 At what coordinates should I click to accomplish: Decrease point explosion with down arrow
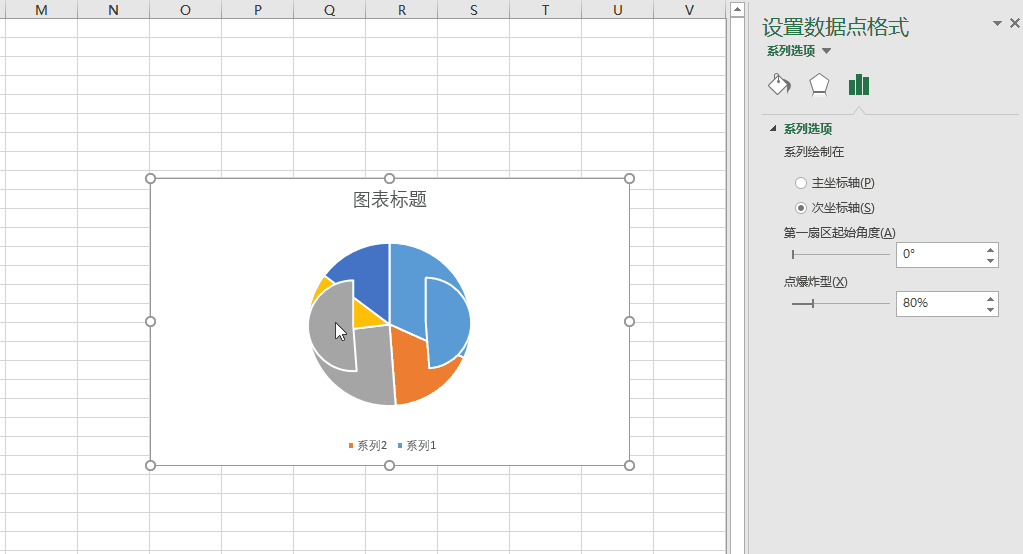coord(990,309)
